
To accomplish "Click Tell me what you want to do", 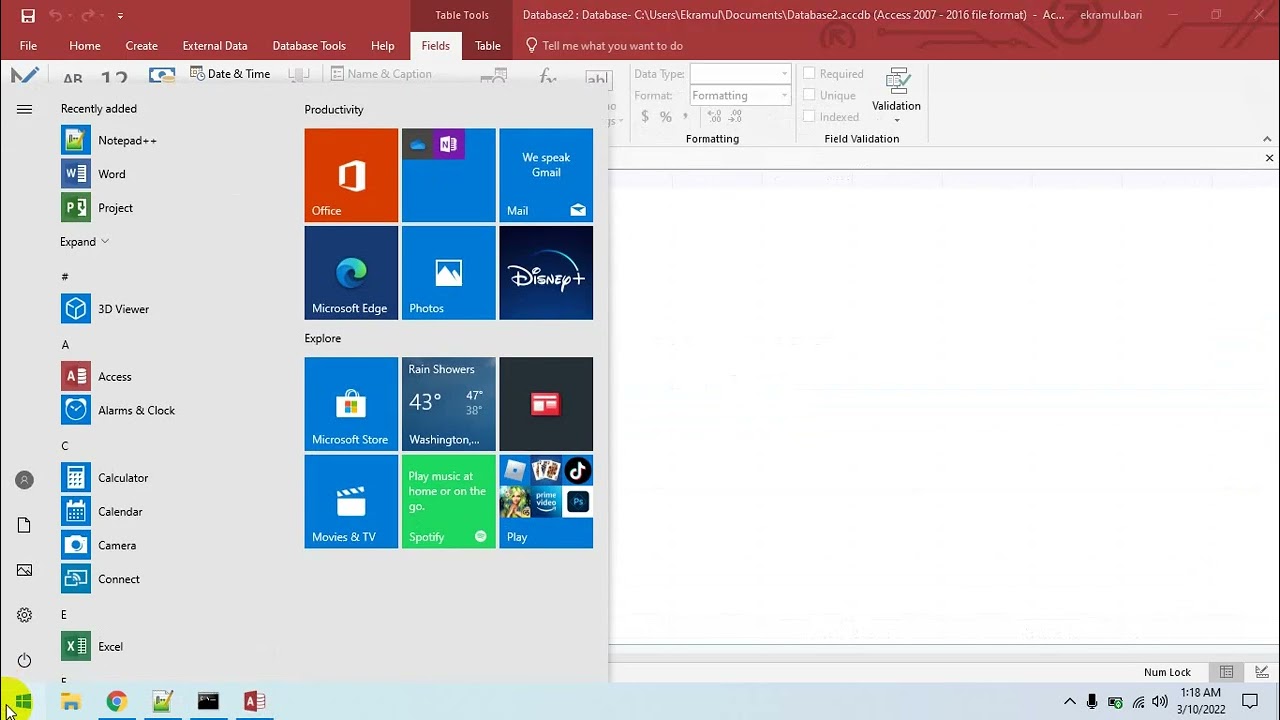I will pyautogui.click(x=604, y=46).
